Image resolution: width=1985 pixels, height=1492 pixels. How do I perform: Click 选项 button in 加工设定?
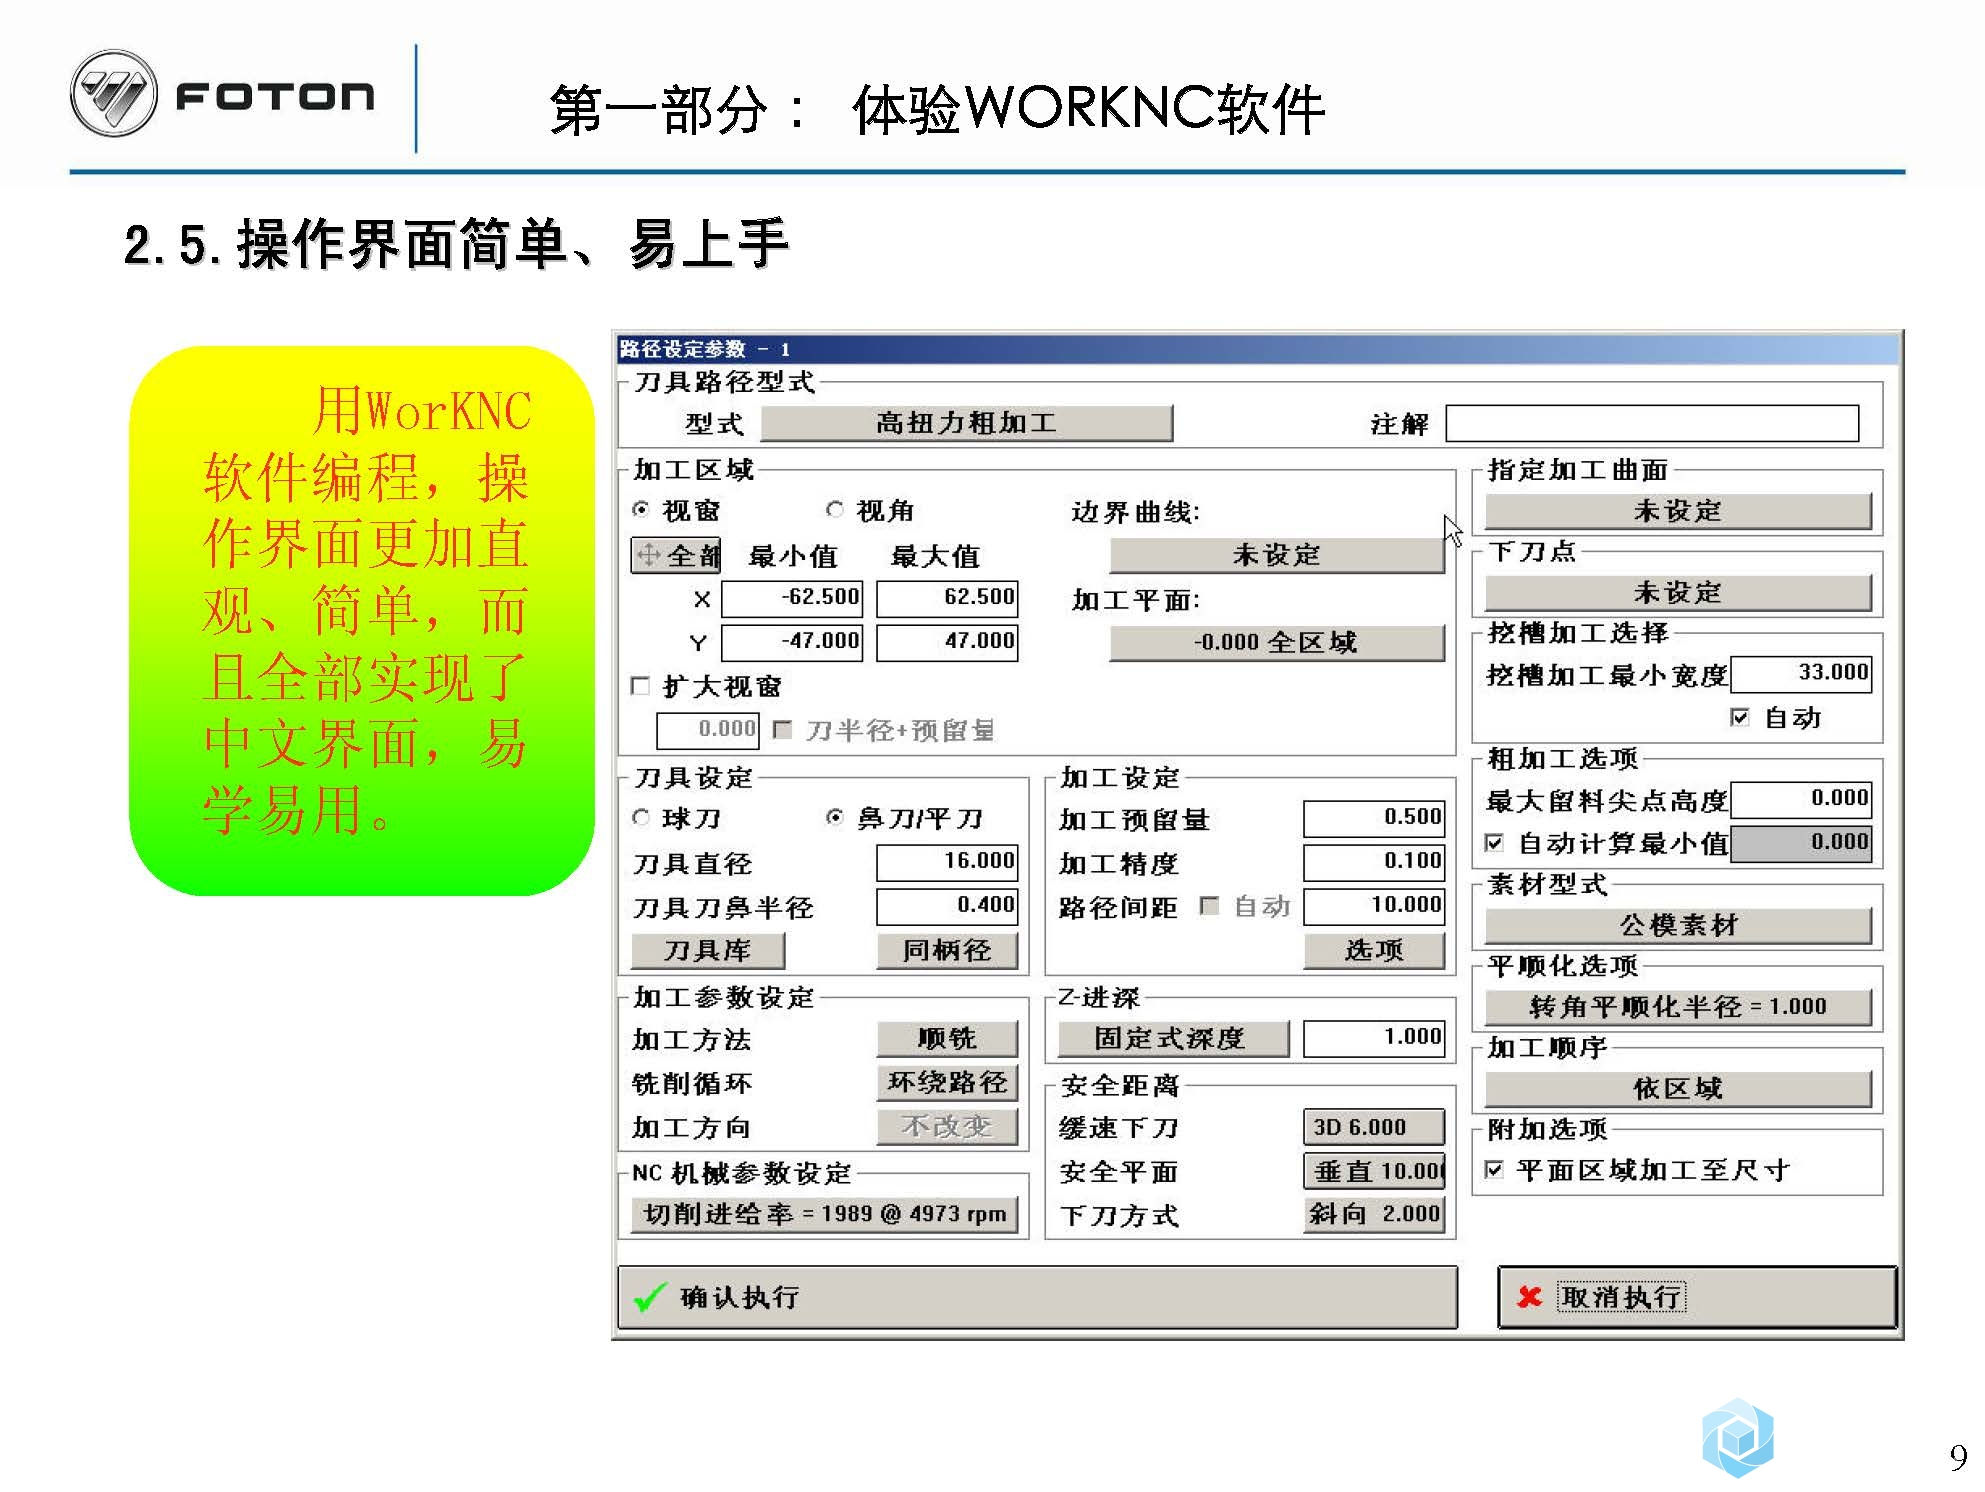(x=1374, y=950)
